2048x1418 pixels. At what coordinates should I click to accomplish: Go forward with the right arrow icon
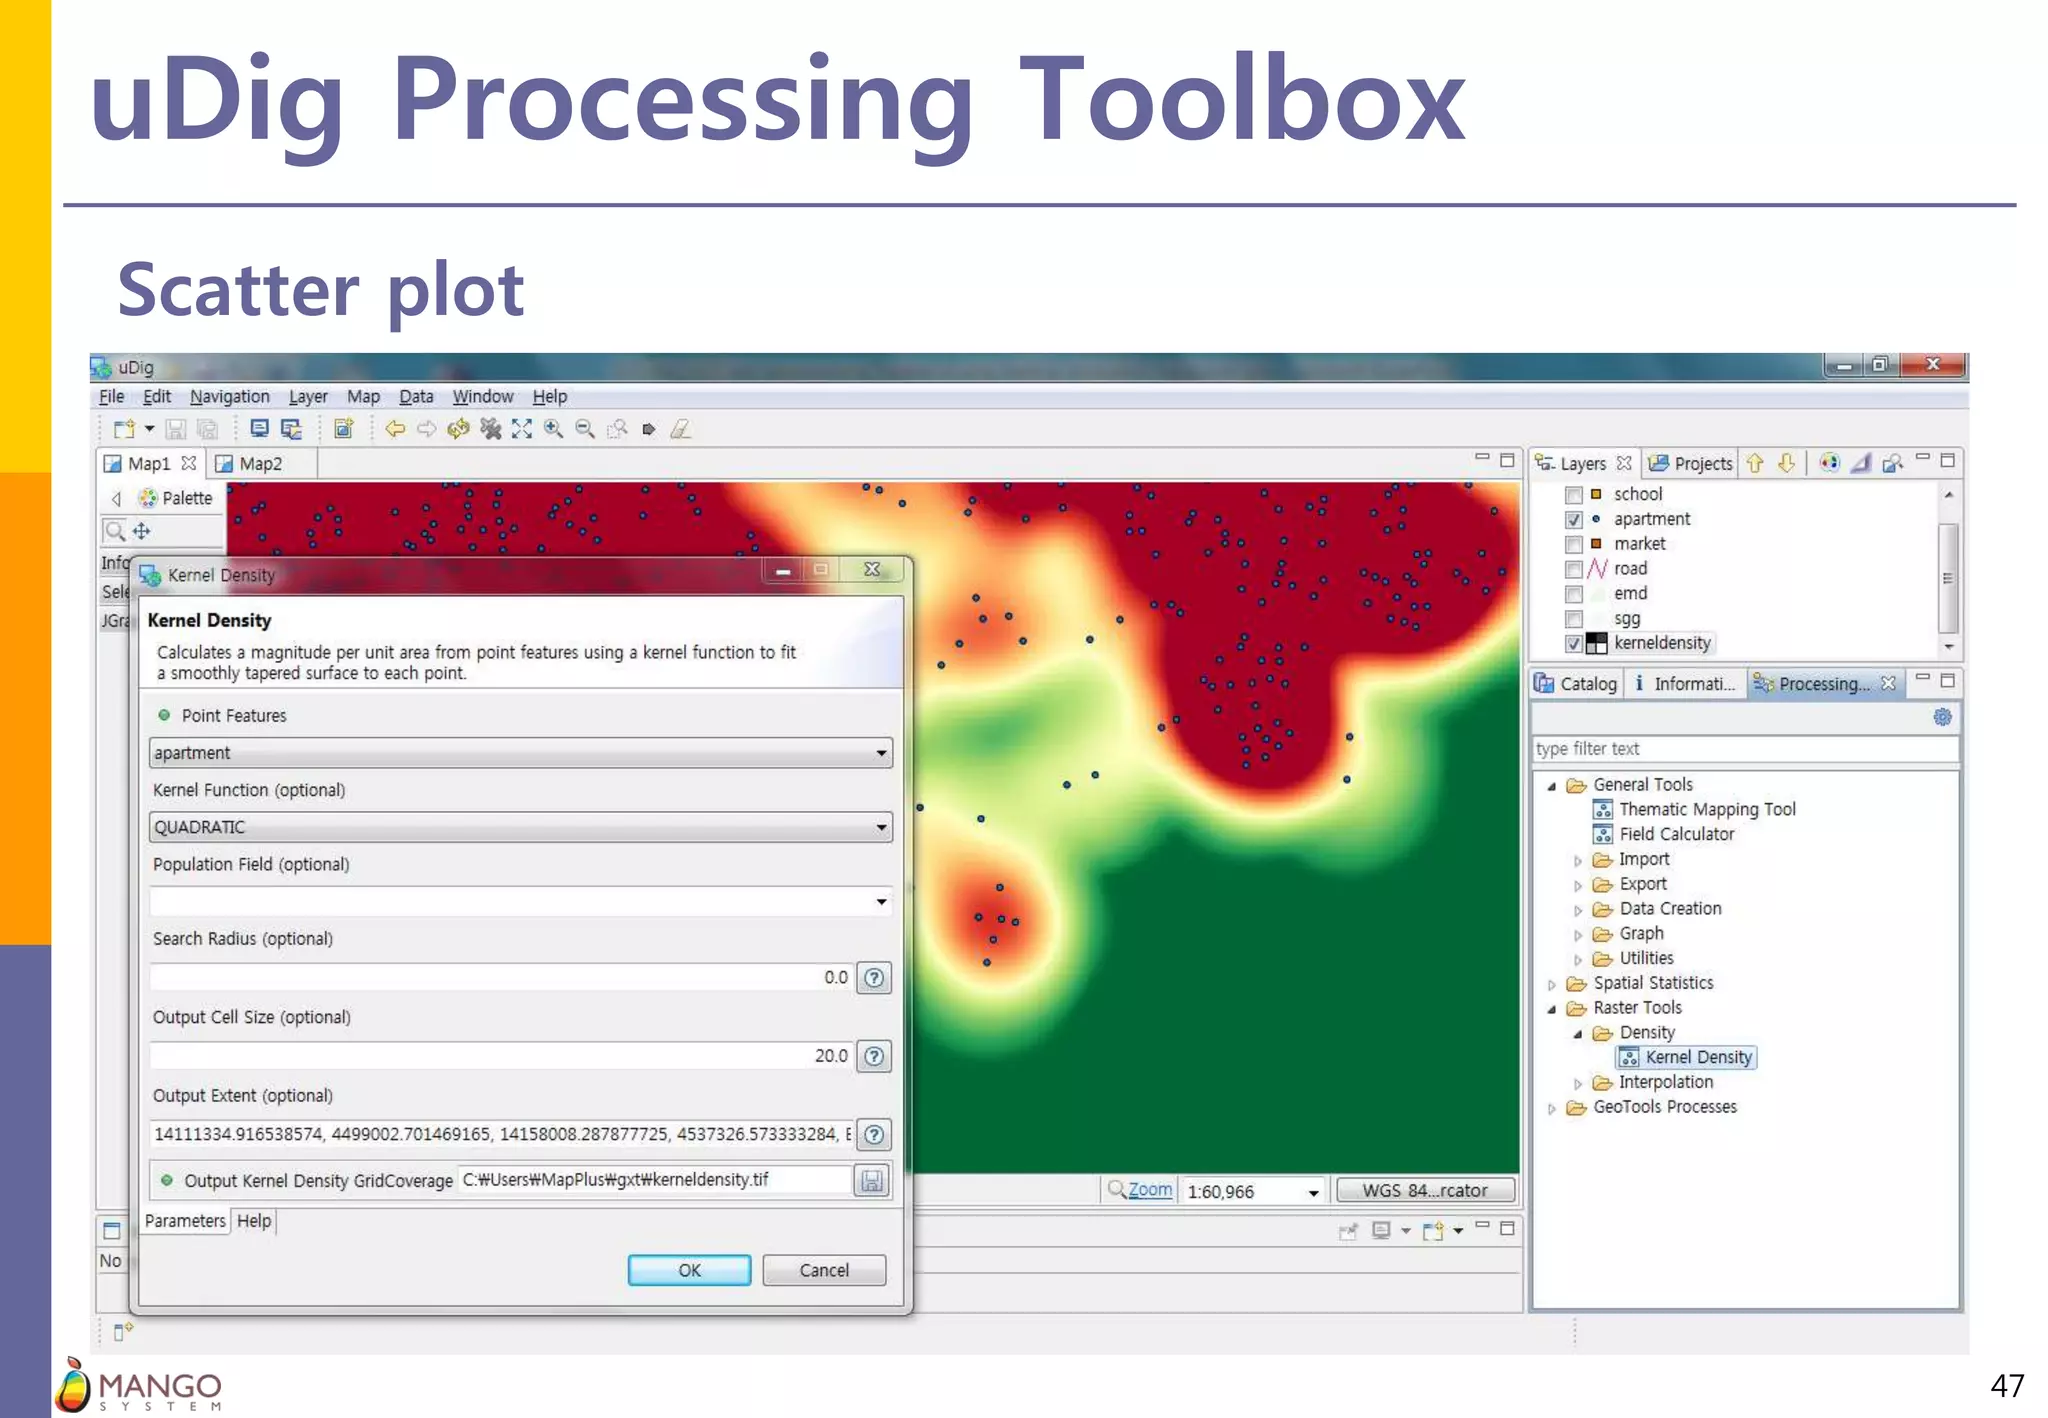tap(427, 429)
